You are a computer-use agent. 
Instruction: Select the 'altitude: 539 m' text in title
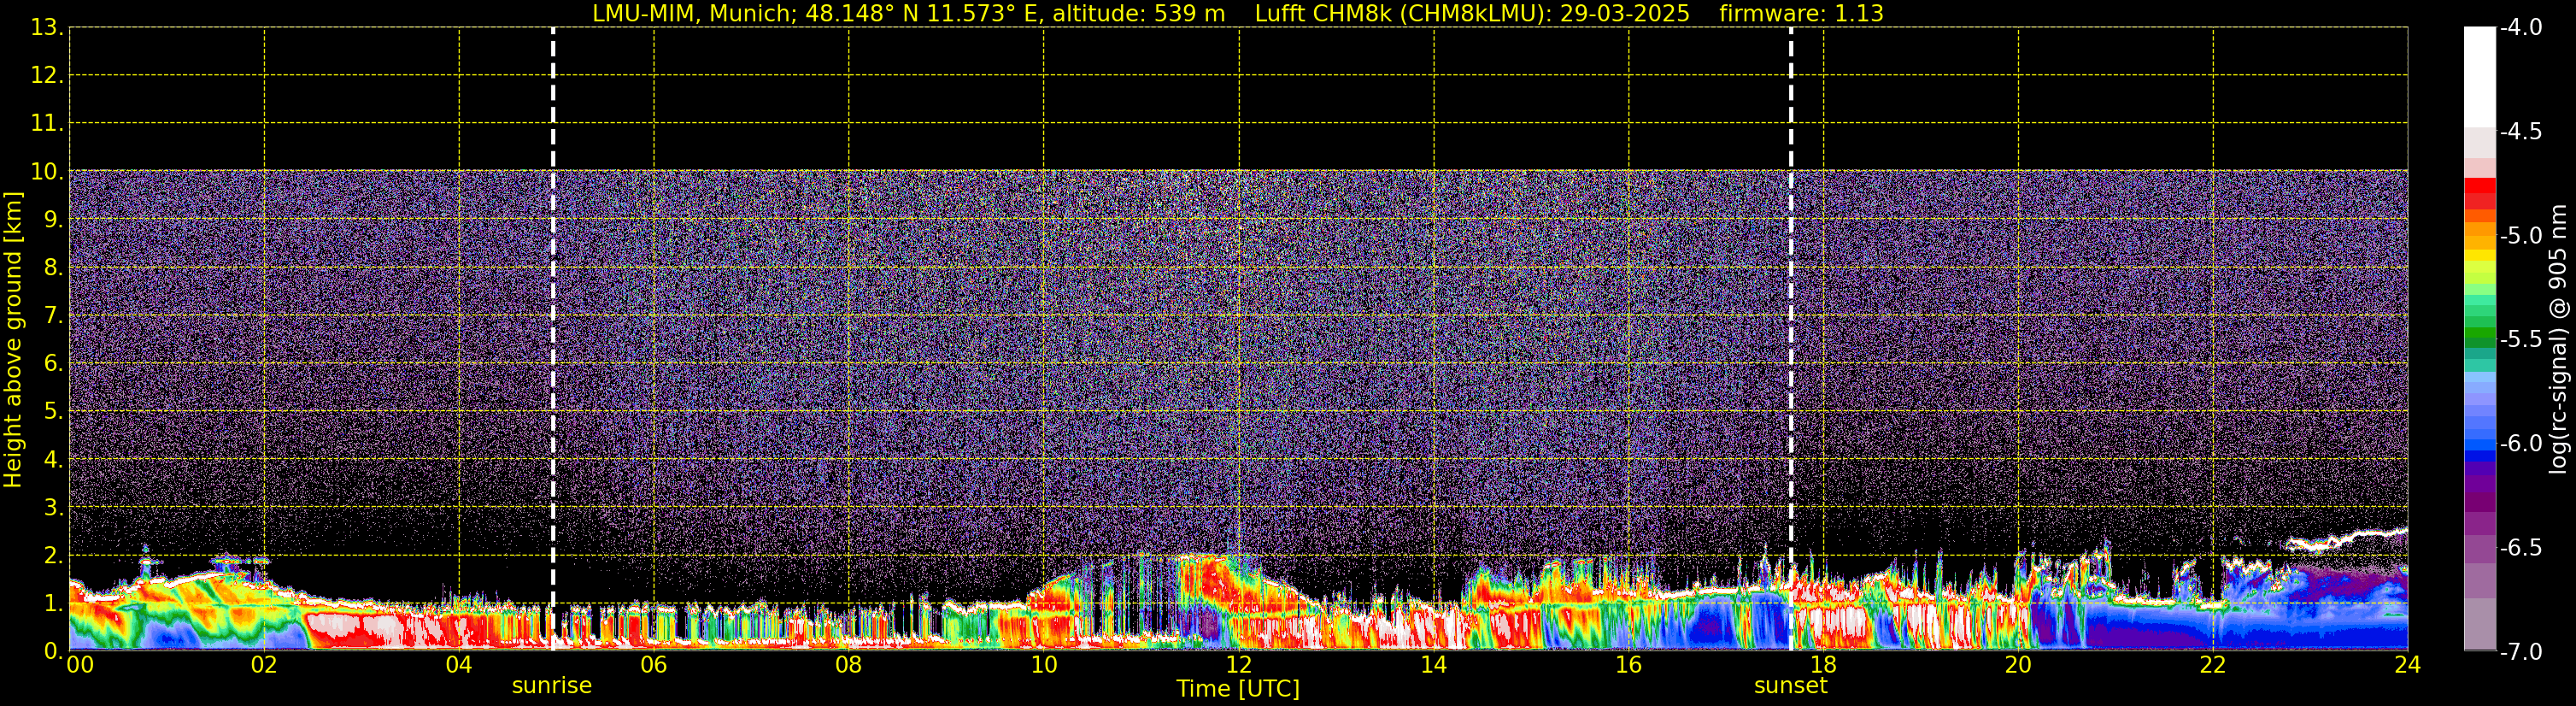coord(1139,14)
